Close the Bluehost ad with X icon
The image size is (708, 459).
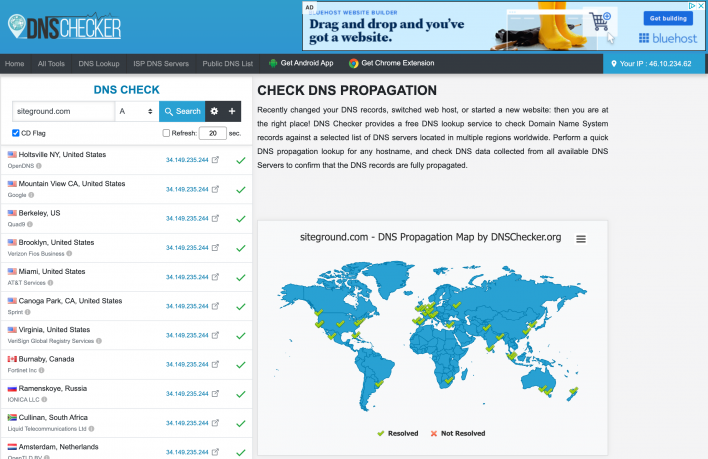[x=701, y=6]
